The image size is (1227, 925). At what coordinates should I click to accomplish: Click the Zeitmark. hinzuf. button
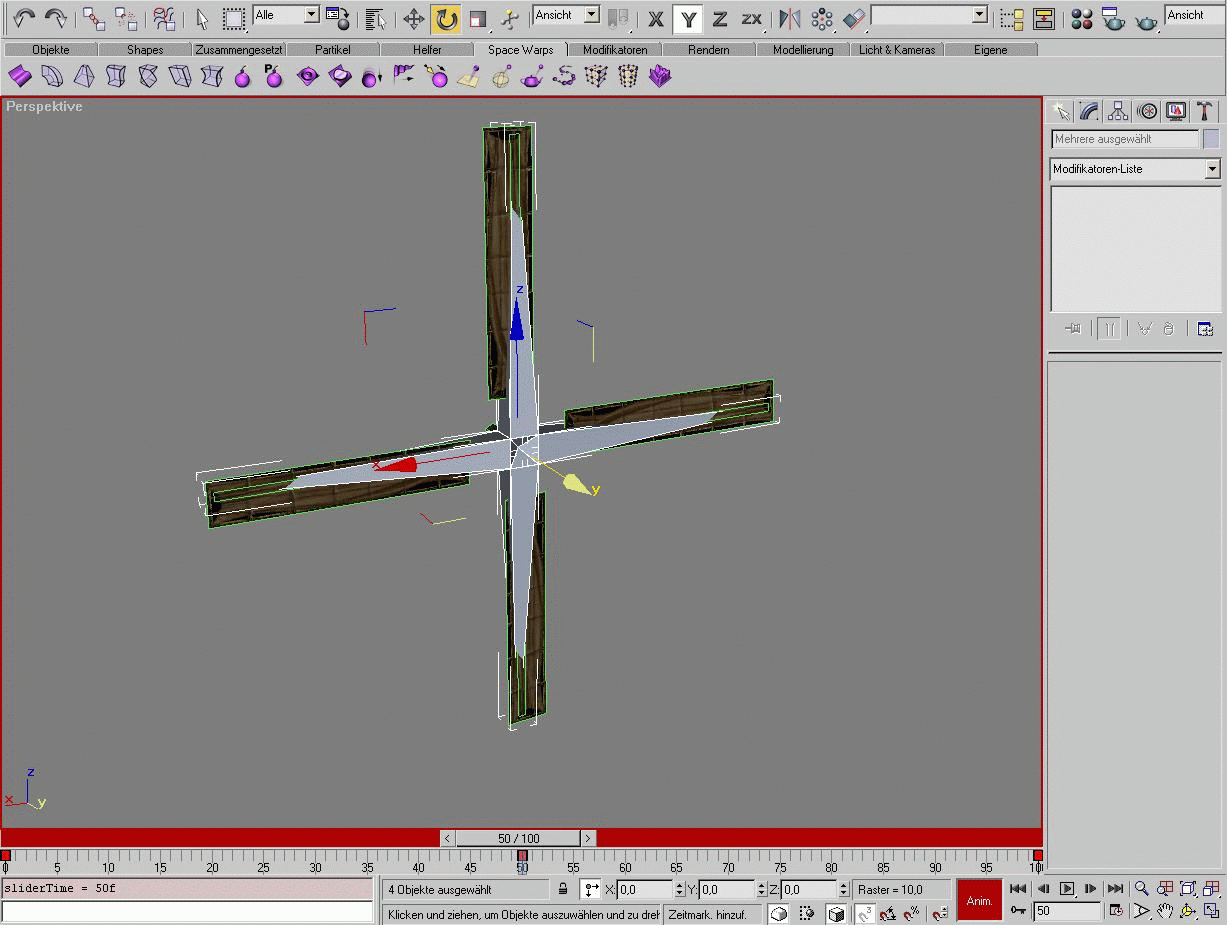(712, 914)
